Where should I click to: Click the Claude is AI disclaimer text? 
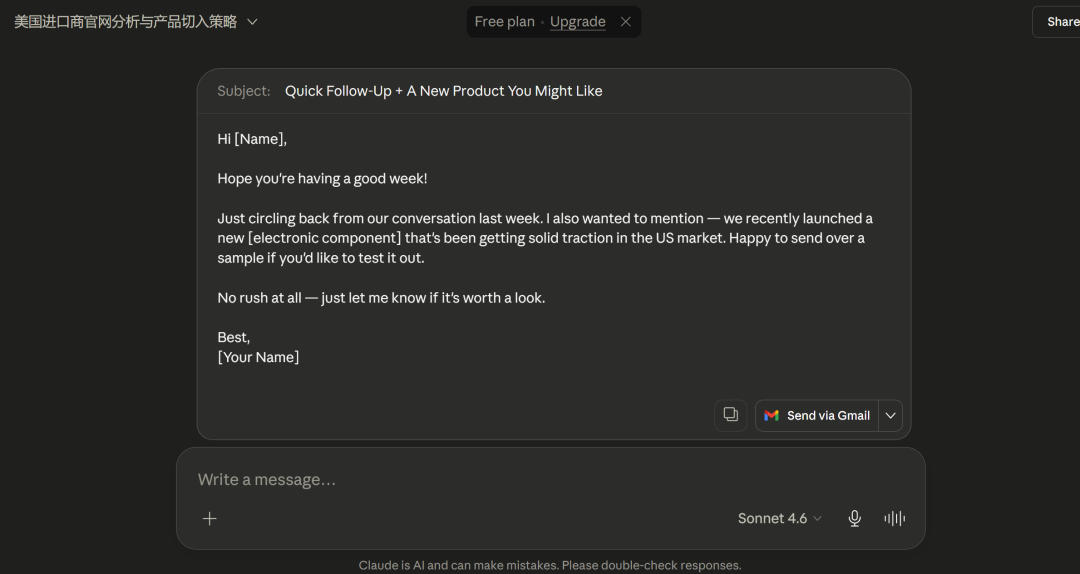pos(550,565)
